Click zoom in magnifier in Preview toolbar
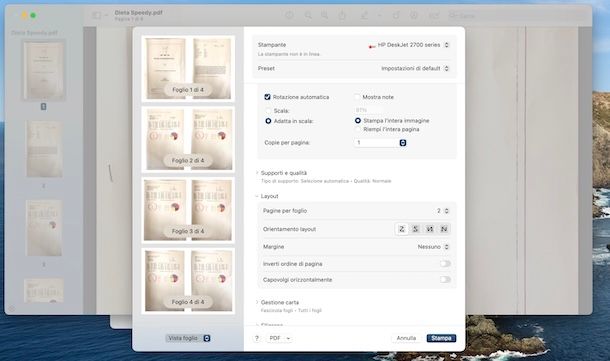Image resolution: width=610 pixels, height=361 pixels. 324,15
